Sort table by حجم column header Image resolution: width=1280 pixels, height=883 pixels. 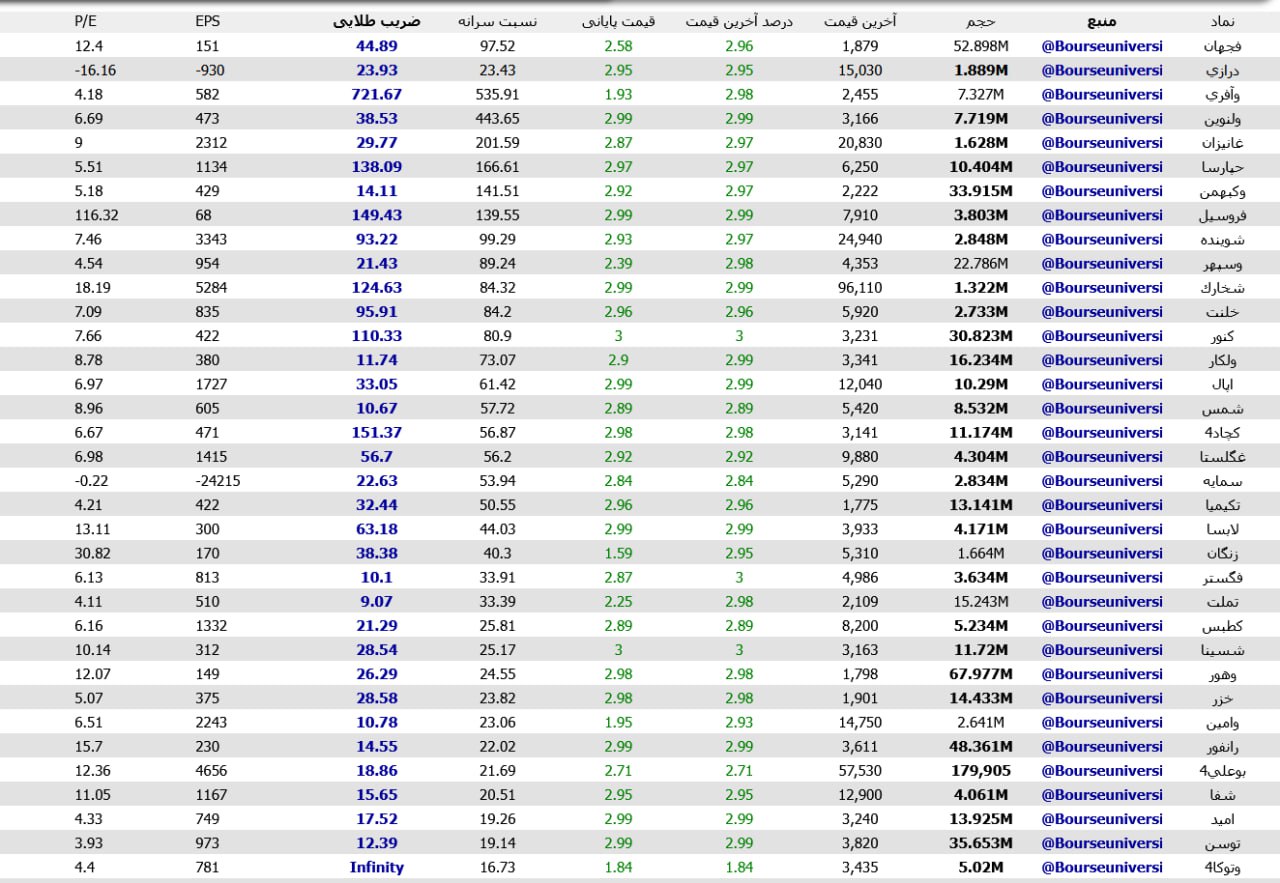(980, 20)
